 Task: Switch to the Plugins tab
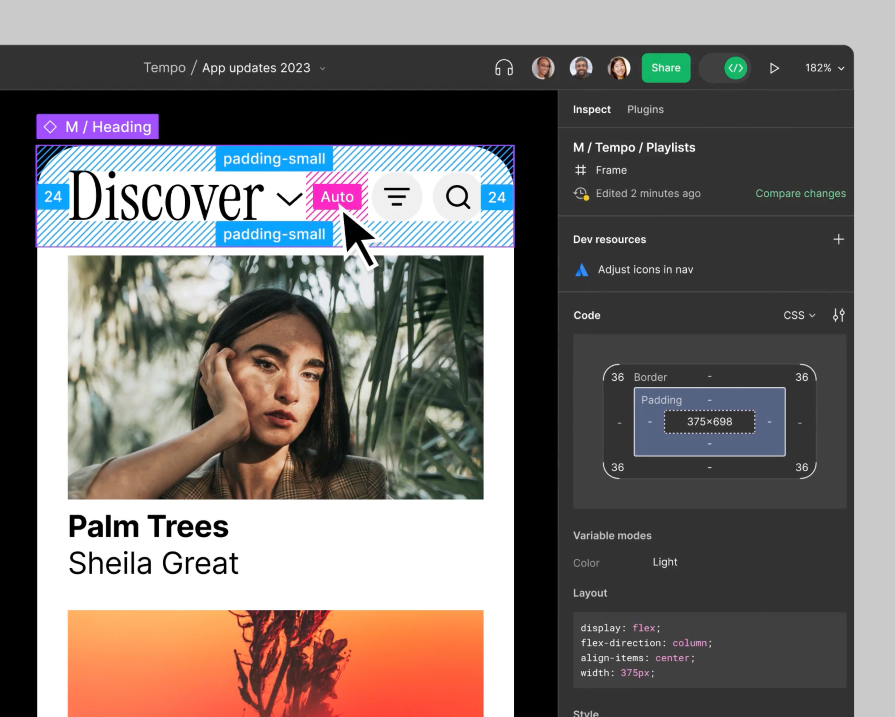coord(645,109)
